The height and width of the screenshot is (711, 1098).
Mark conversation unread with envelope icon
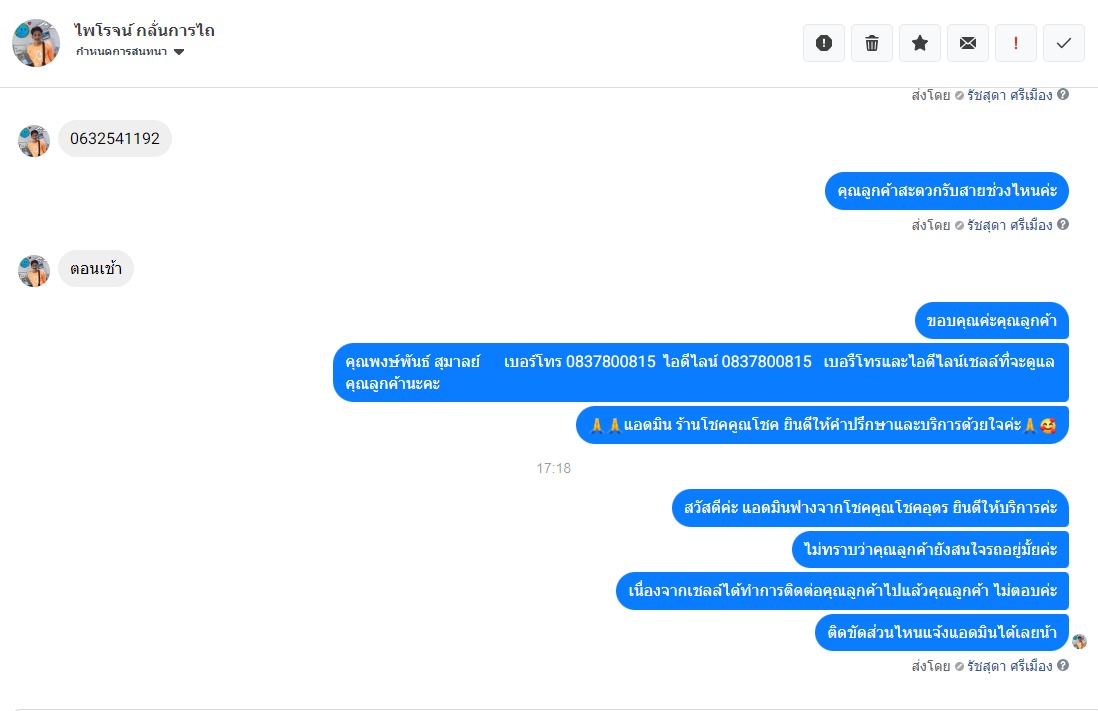(968, 43)
